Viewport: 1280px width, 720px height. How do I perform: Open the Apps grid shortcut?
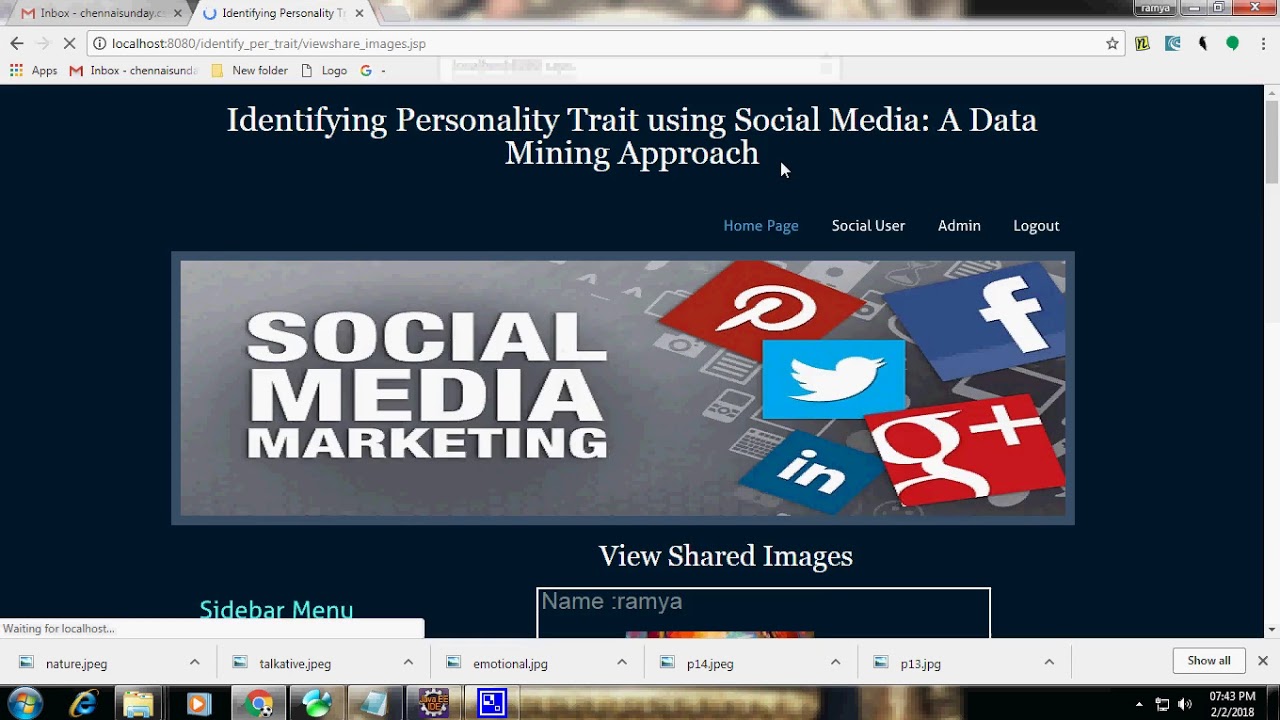click(x=33, y=71)
